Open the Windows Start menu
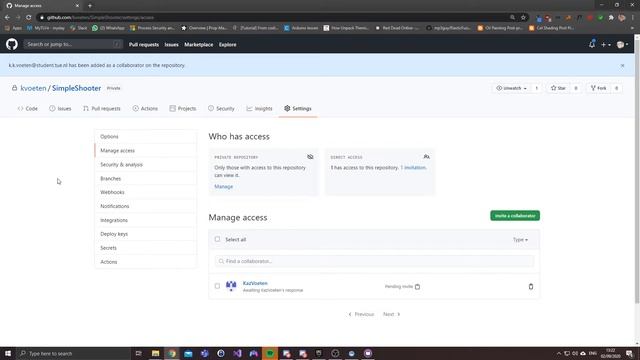Viewport: 640px width, 360px height. pos(8,353)
